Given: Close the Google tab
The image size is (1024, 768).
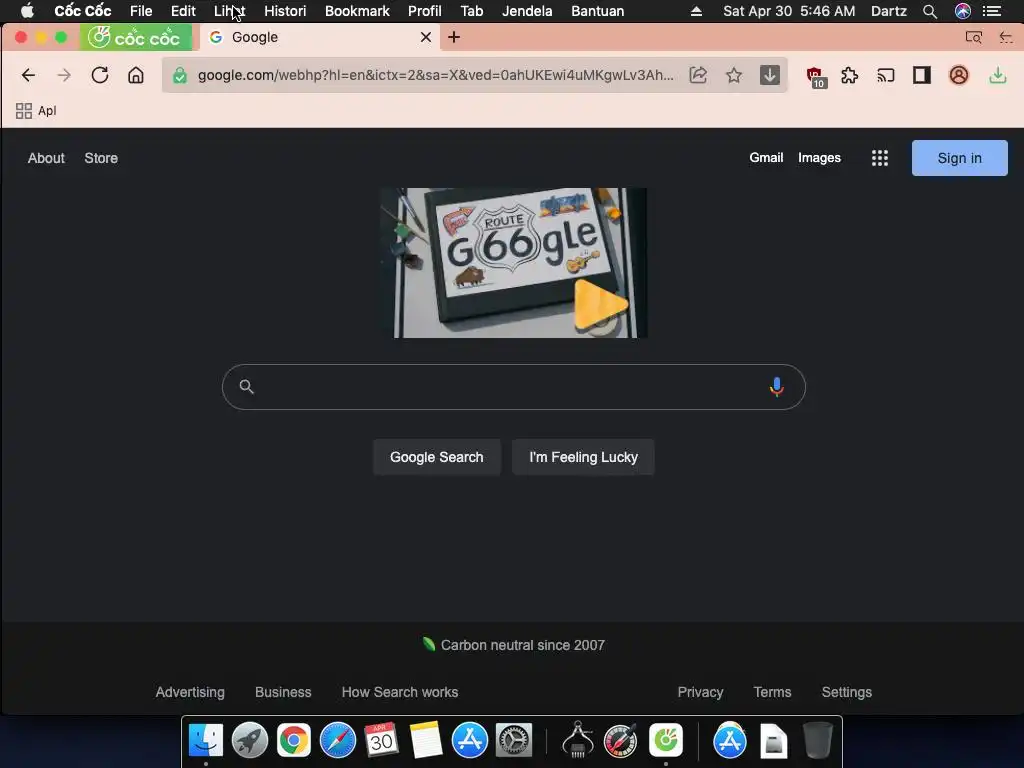Looking at the screenshot, I should pyautogui.click(x=426, y=37).
